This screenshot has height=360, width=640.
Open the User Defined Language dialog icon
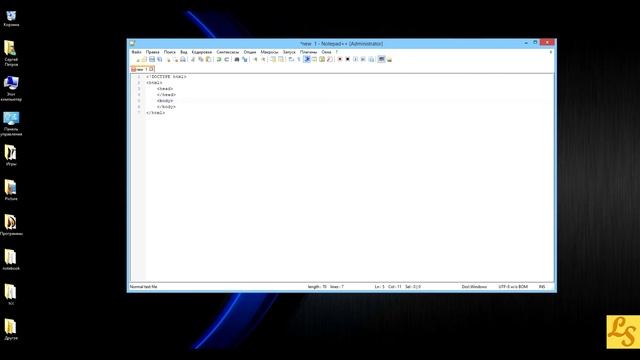click(314, 60)
